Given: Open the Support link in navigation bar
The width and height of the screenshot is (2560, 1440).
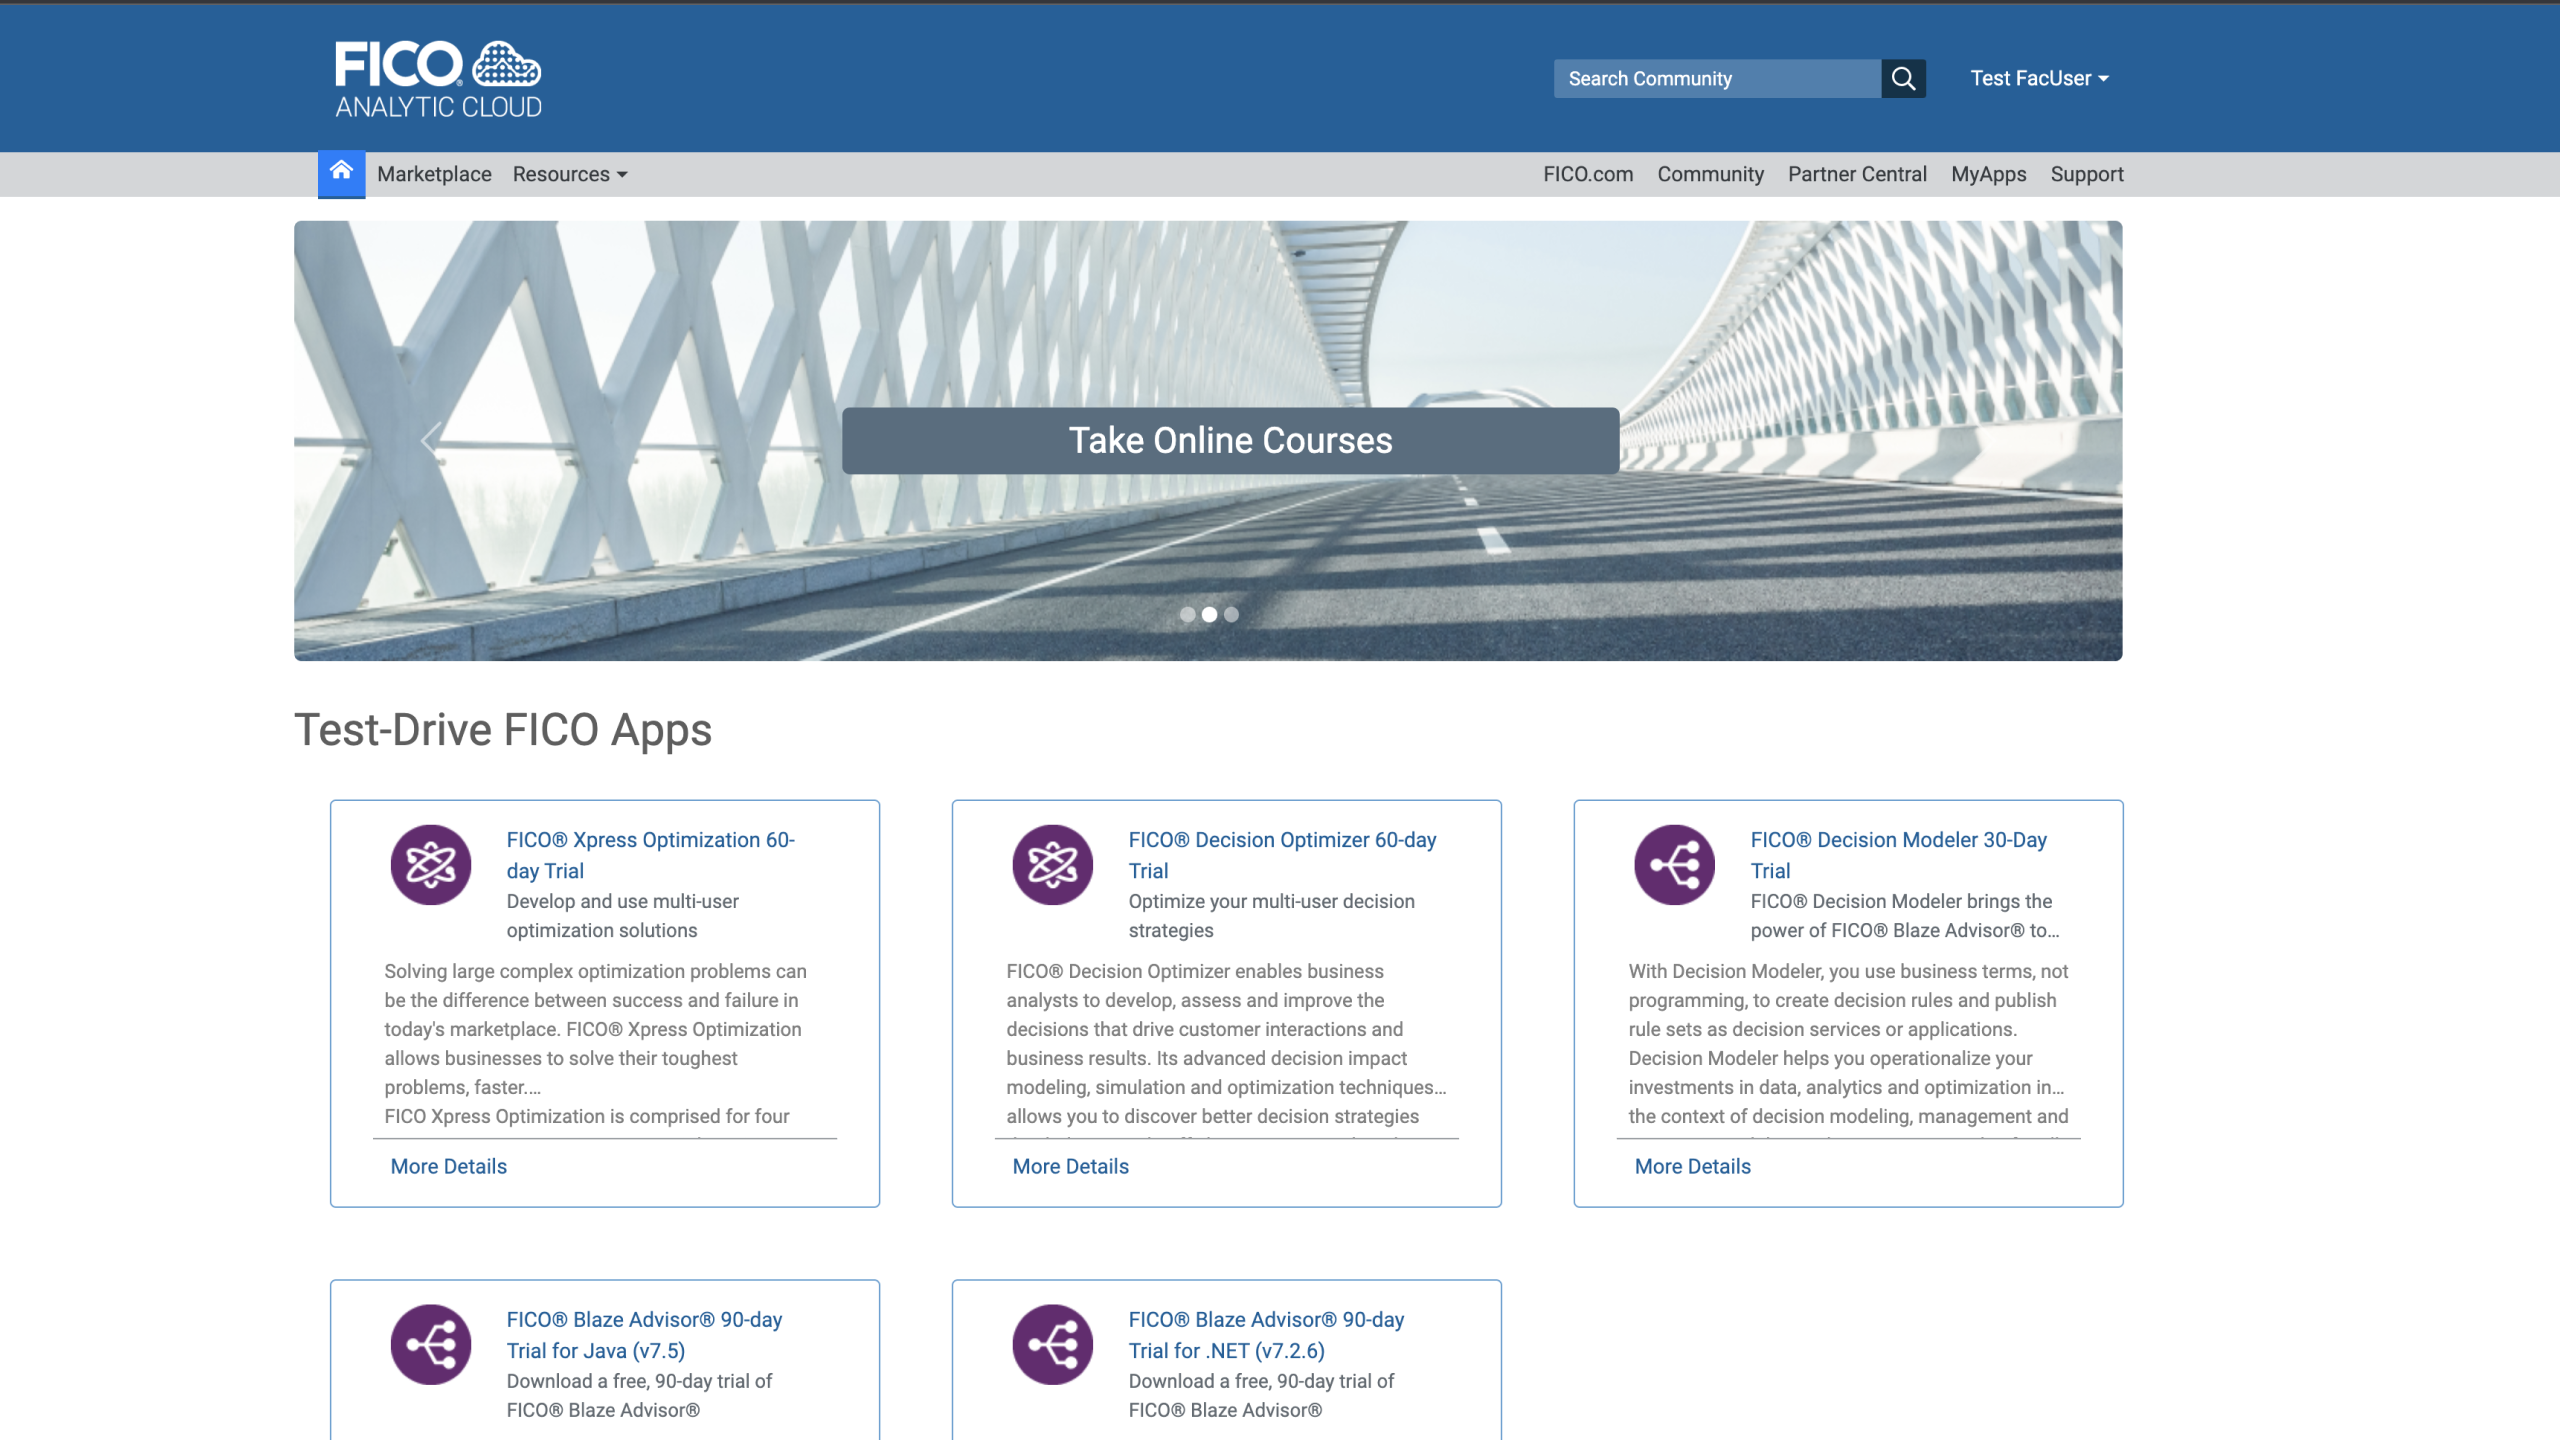Looking at the screenshot, I should point(2086,174).
